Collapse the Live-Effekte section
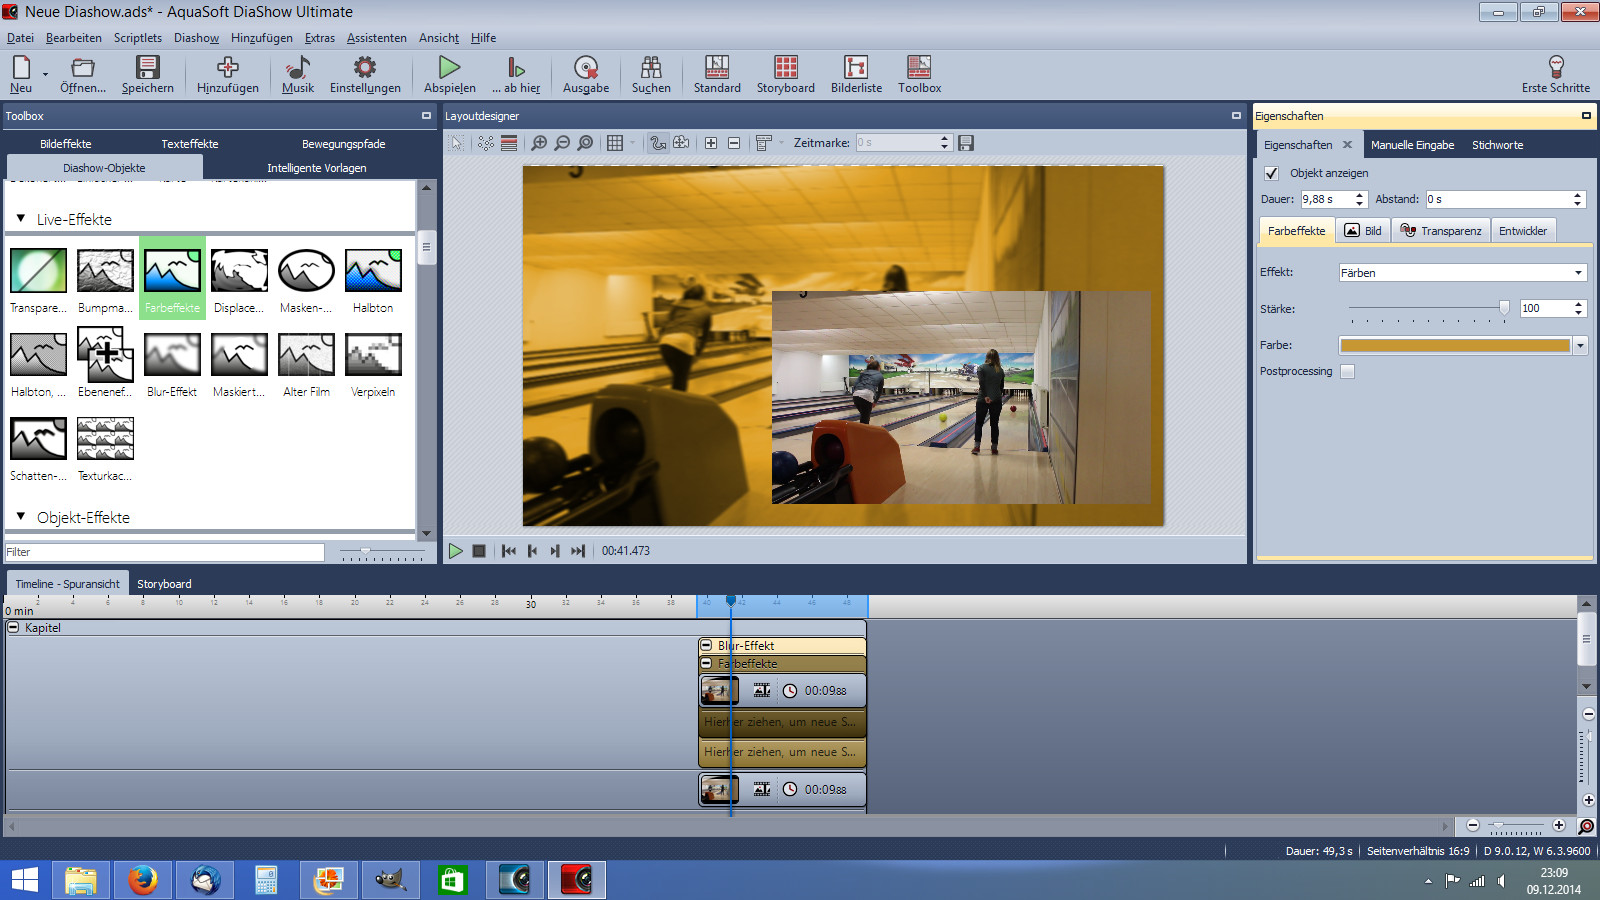The width and height of the screenshot is (1600, 900). [21, 219]
